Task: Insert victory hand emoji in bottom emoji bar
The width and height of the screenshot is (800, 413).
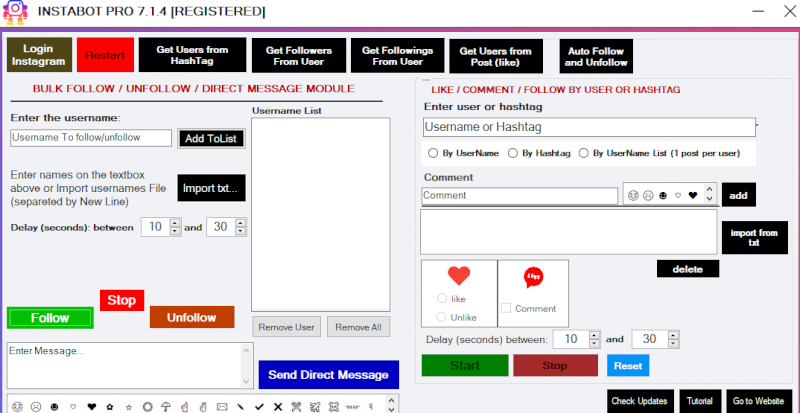Action: point(203,407)
